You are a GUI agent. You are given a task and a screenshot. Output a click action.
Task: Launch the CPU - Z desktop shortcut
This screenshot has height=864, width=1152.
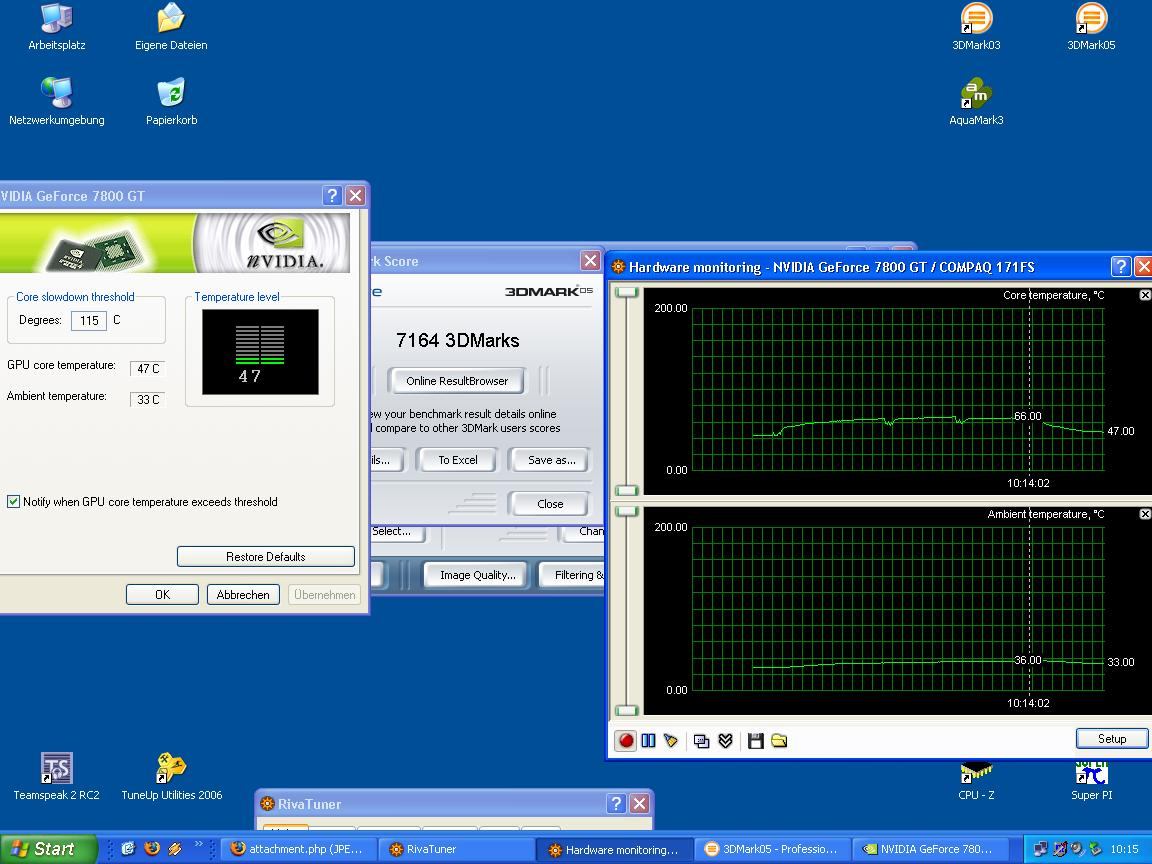pos(976,782)
